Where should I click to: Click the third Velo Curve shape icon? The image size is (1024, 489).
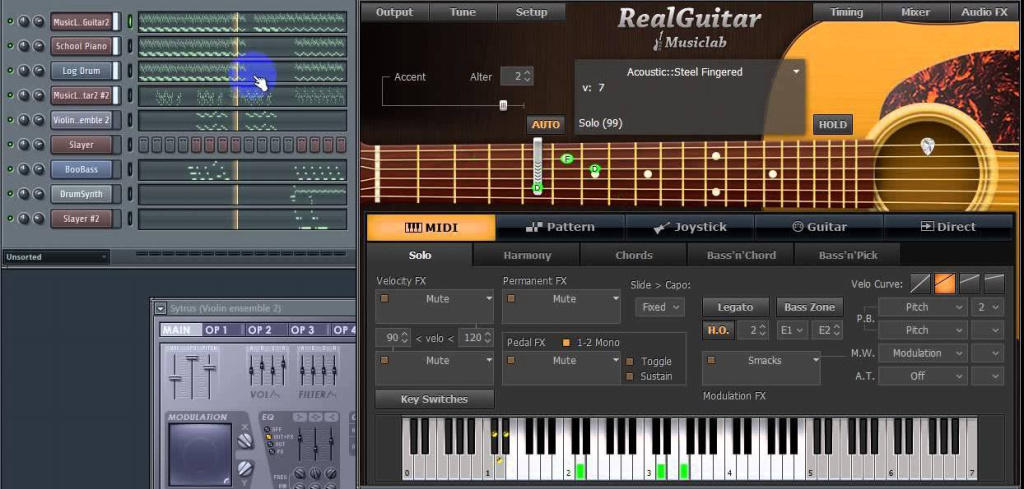(969, 283)
